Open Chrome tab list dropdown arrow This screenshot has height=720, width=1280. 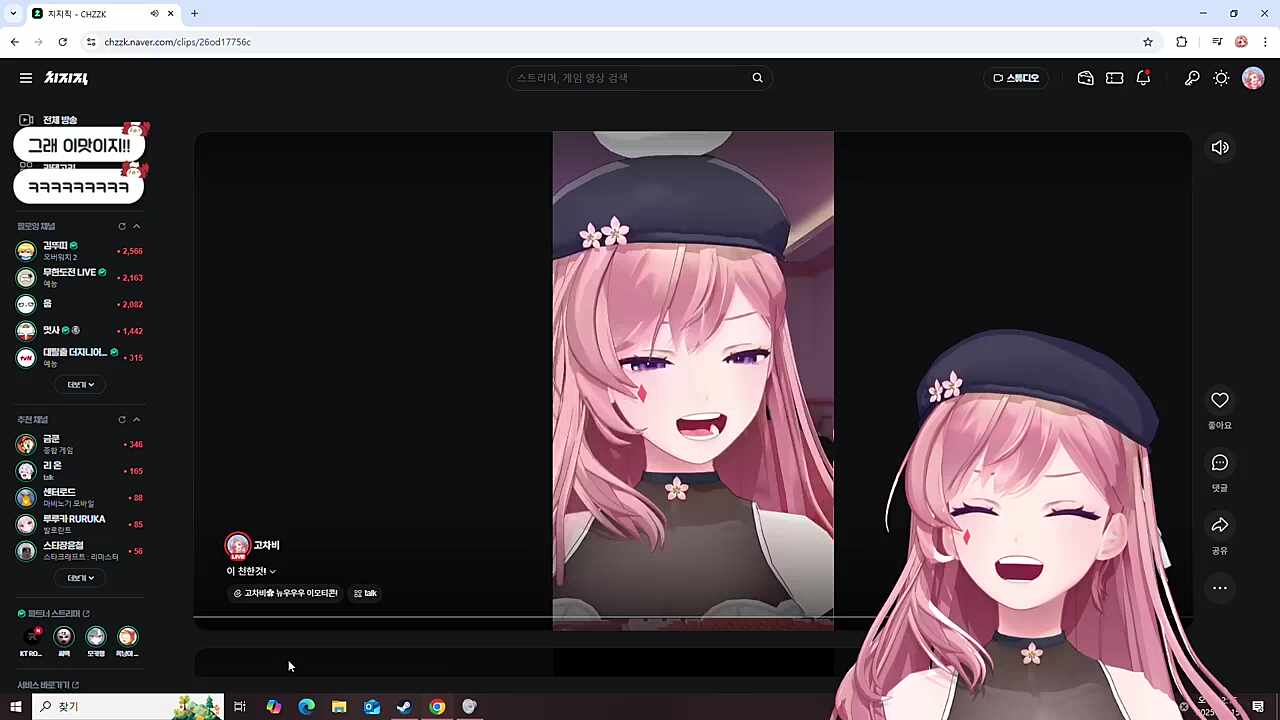(x=13, y=13)
